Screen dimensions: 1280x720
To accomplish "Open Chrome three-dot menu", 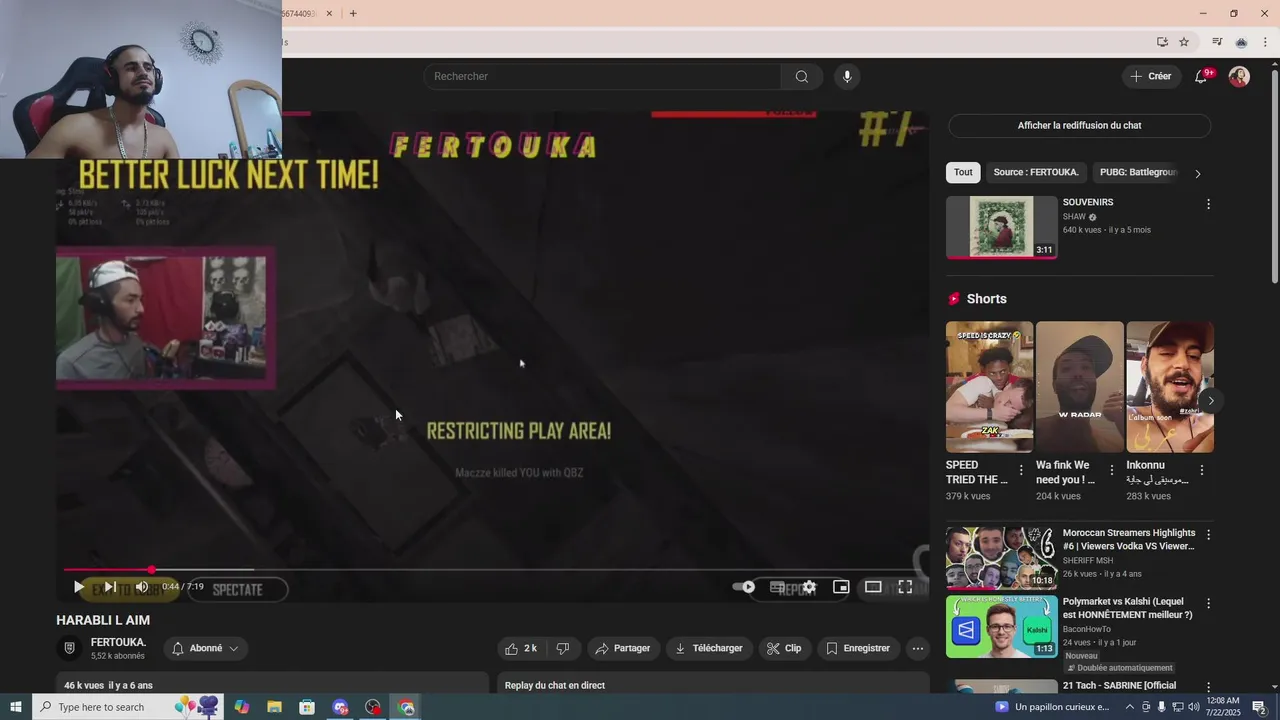I will [x=1265, y=42].
